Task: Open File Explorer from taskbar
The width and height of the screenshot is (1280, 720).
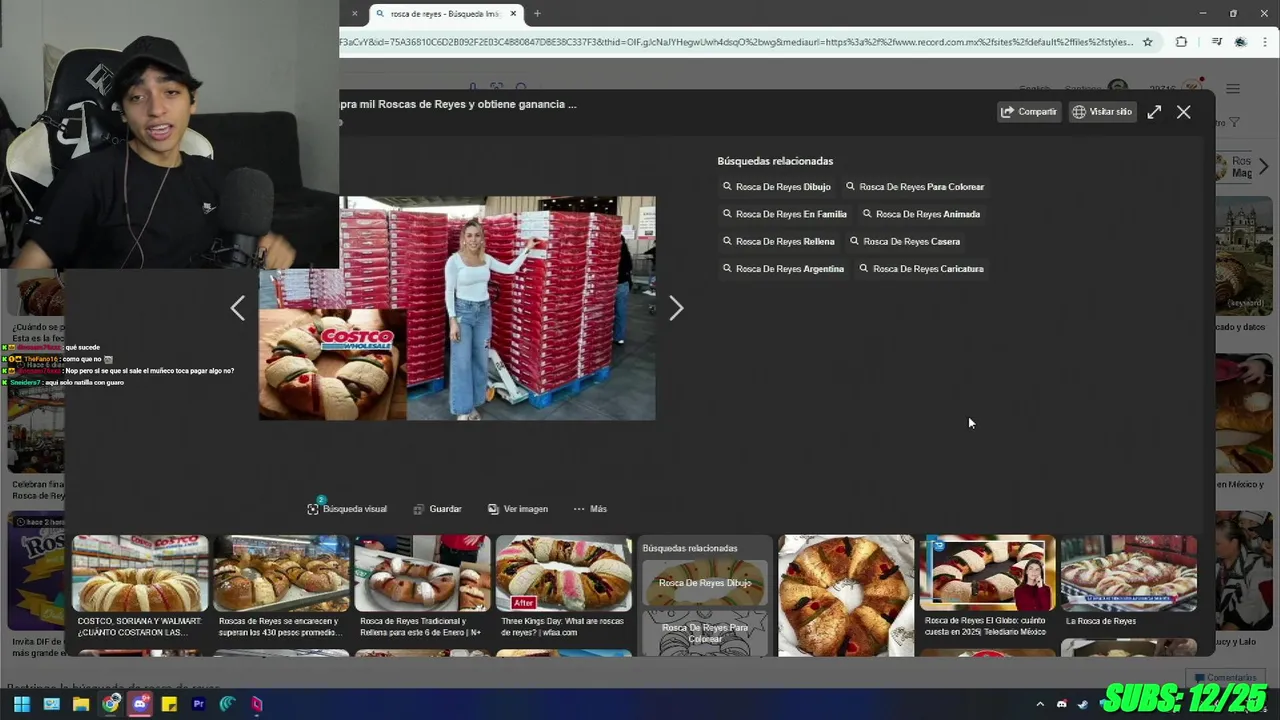Action: point(81,704)
